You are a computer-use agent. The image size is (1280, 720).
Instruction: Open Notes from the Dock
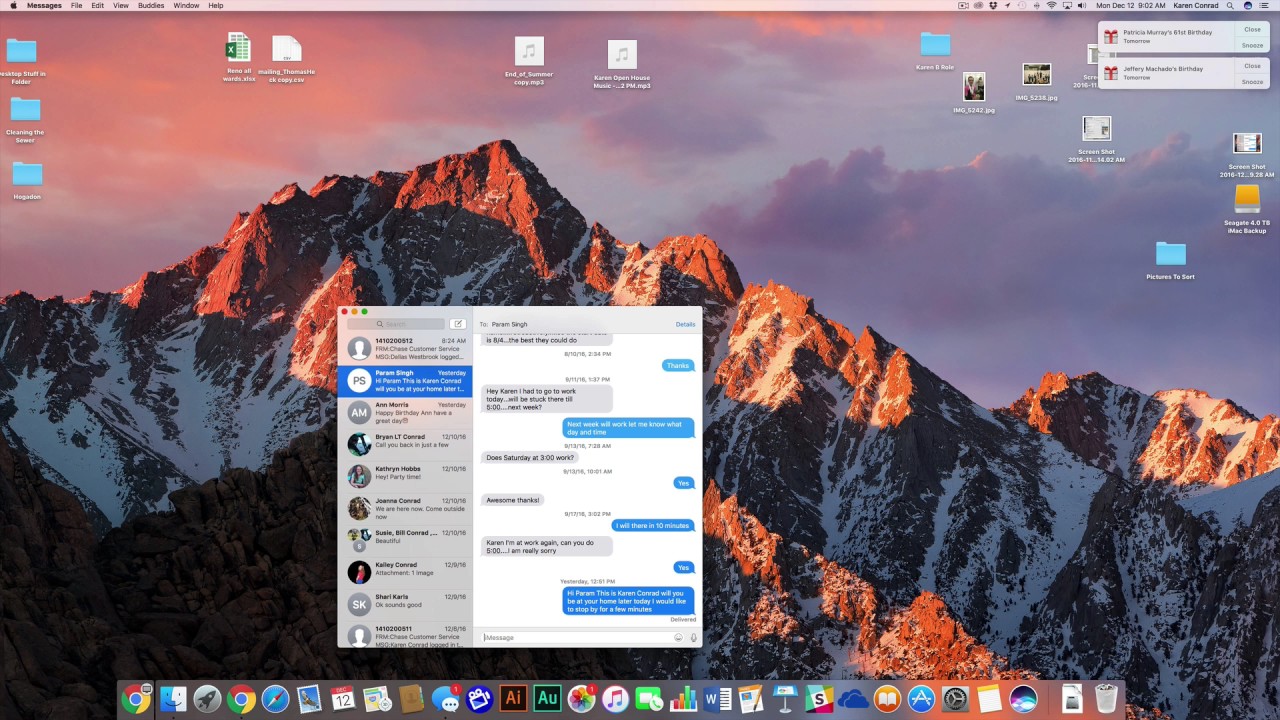(989, 699)
